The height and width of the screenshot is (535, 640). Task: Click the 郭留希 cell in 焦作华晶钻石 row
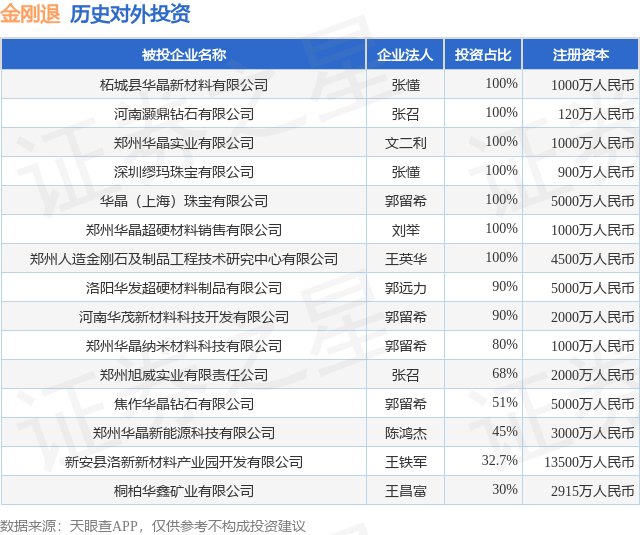(405, 404)
